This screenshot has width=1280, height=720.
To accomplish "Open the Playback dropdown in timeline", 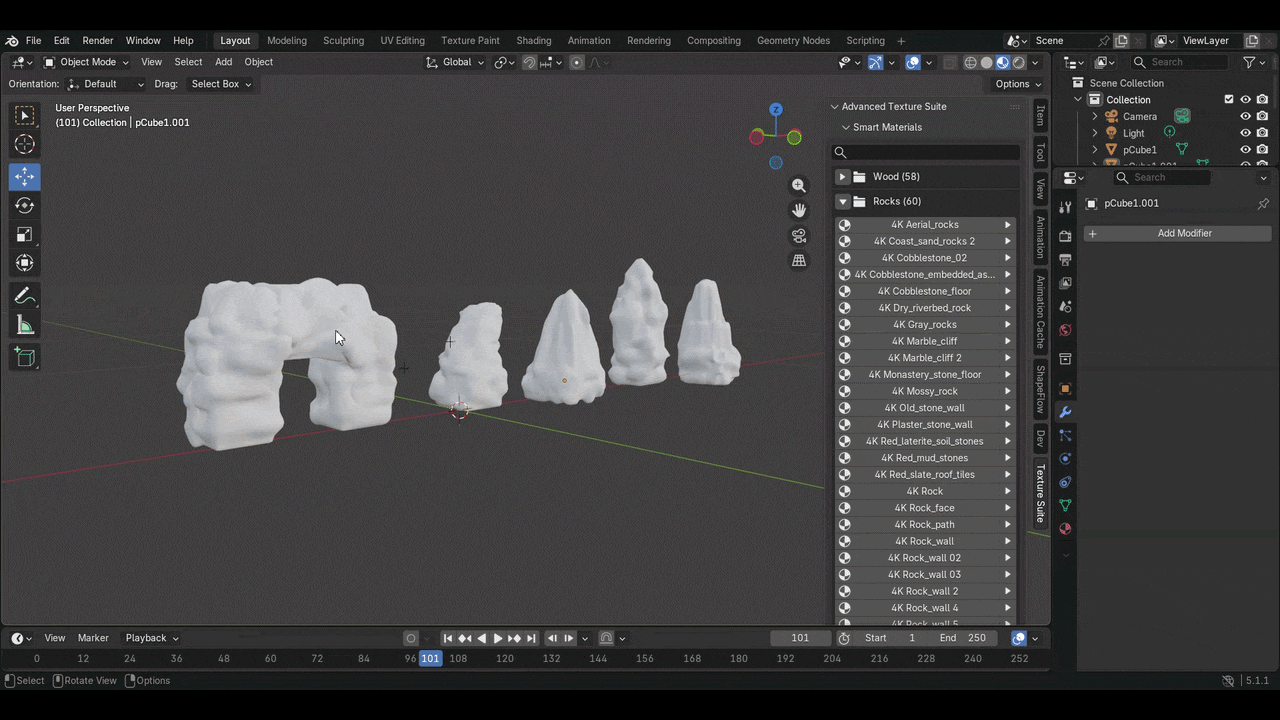I will pos(152,638).
